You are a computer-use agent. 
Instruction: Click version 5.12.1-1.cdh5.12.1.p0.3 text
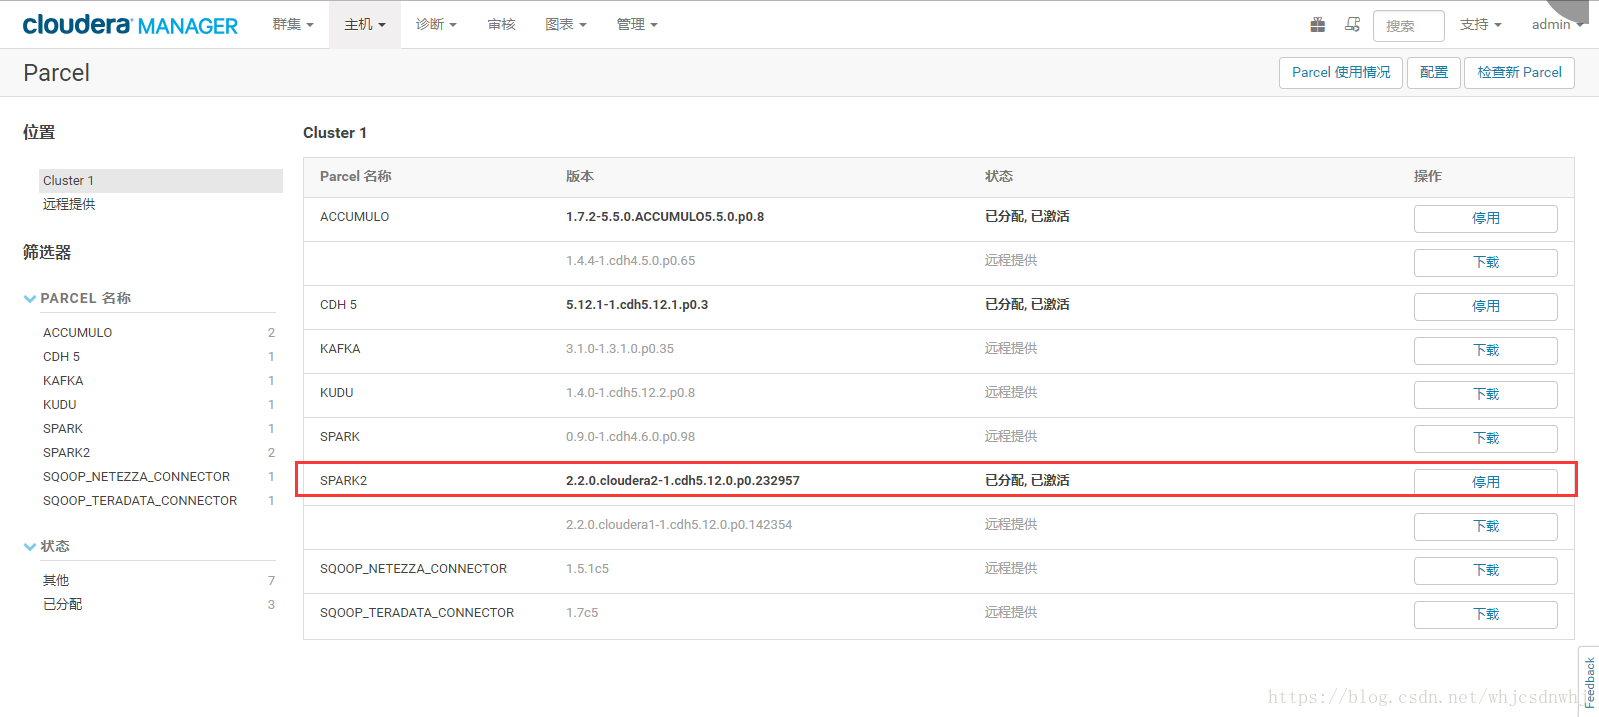pos(637,305)
